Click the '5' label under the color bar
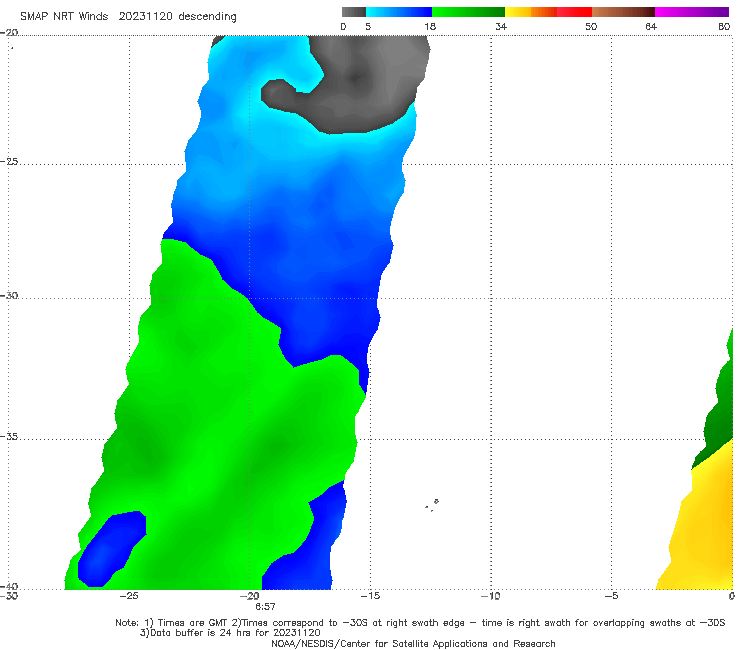The width and height of the screenshot is (740, 650). click(x=368, y=27)
